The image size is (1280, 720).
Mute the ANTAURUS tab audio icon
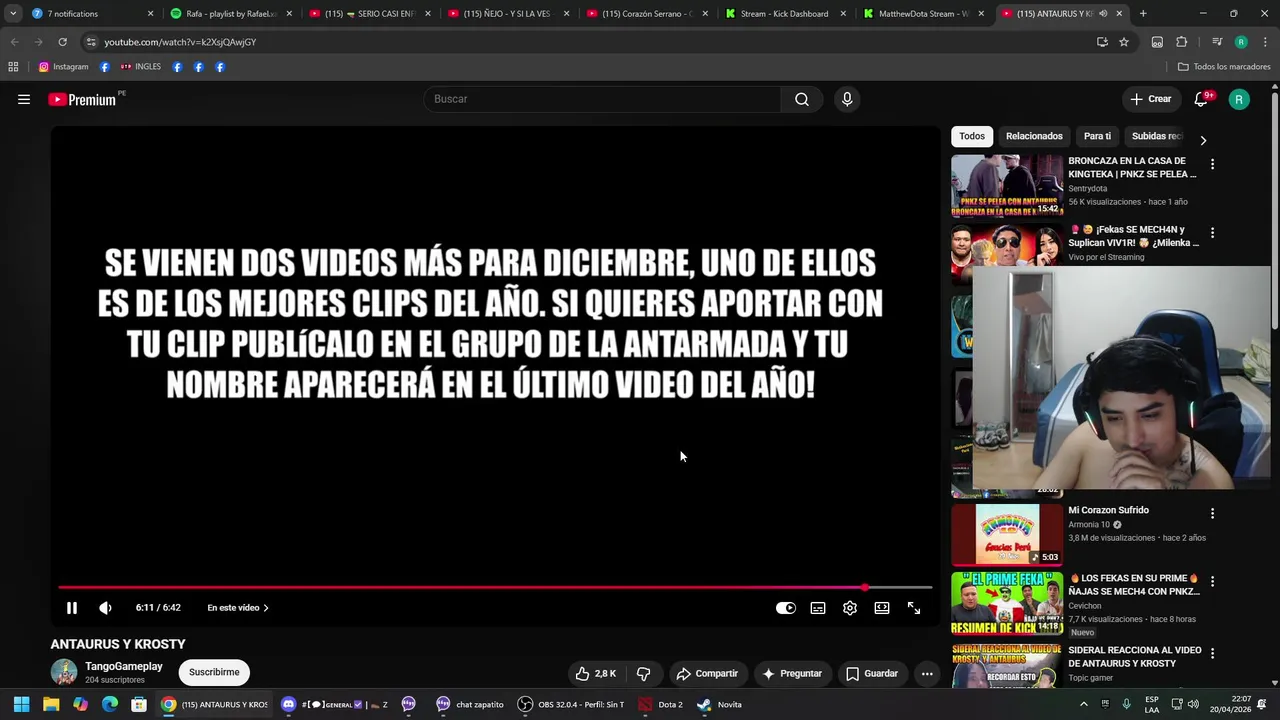[1103, 14]
